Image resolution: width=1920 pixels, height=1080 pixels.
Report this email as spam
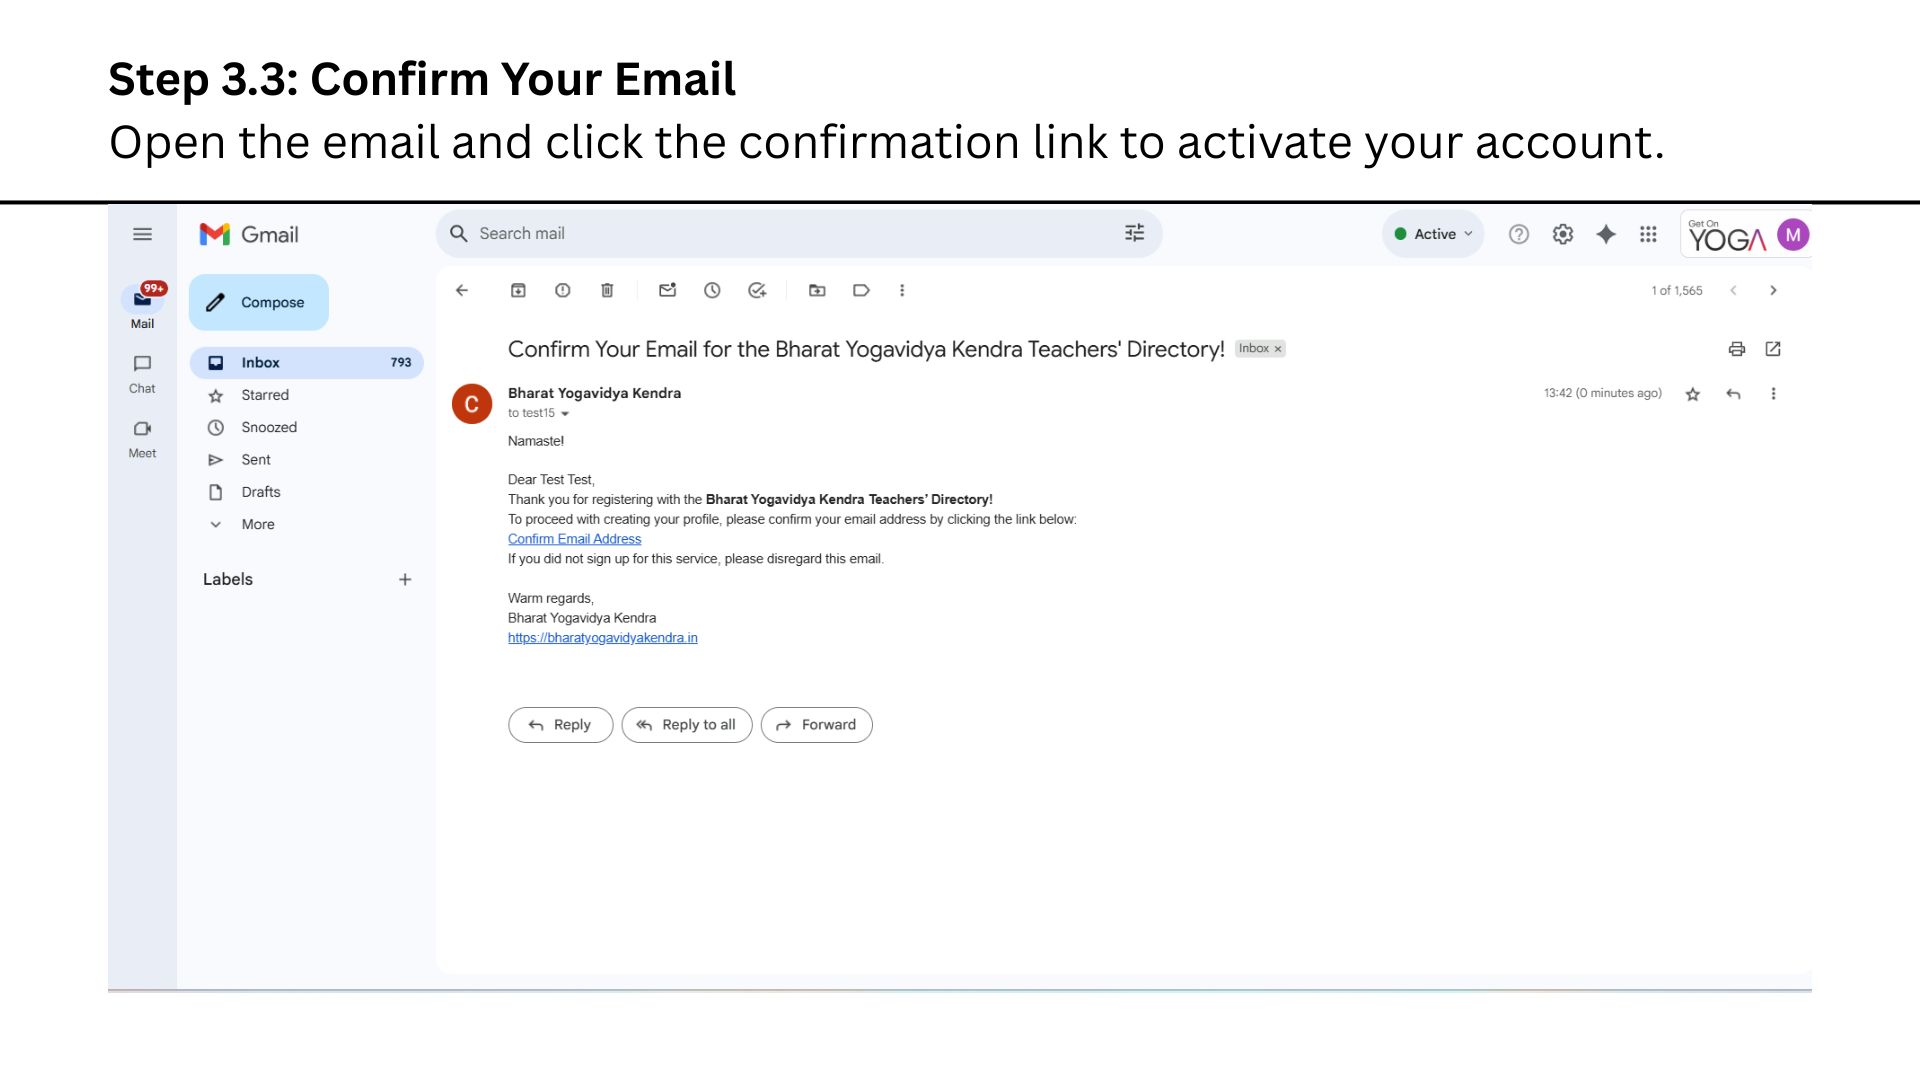pyautogui.click(x=563, y=290)
